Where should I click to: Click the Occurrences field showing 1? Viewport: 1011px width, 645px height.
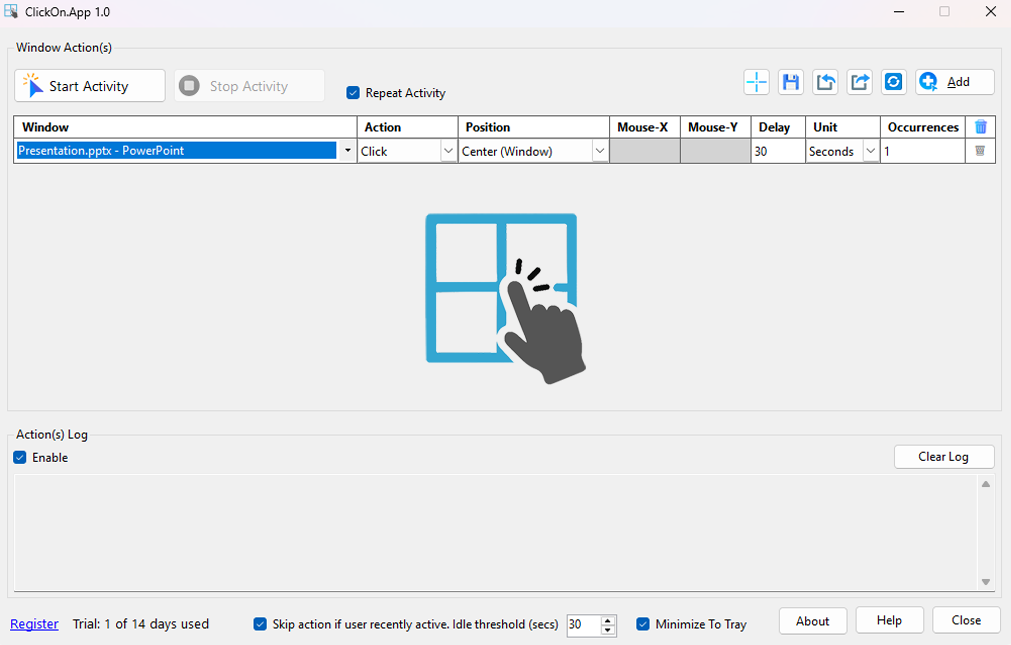click(923, 151)
